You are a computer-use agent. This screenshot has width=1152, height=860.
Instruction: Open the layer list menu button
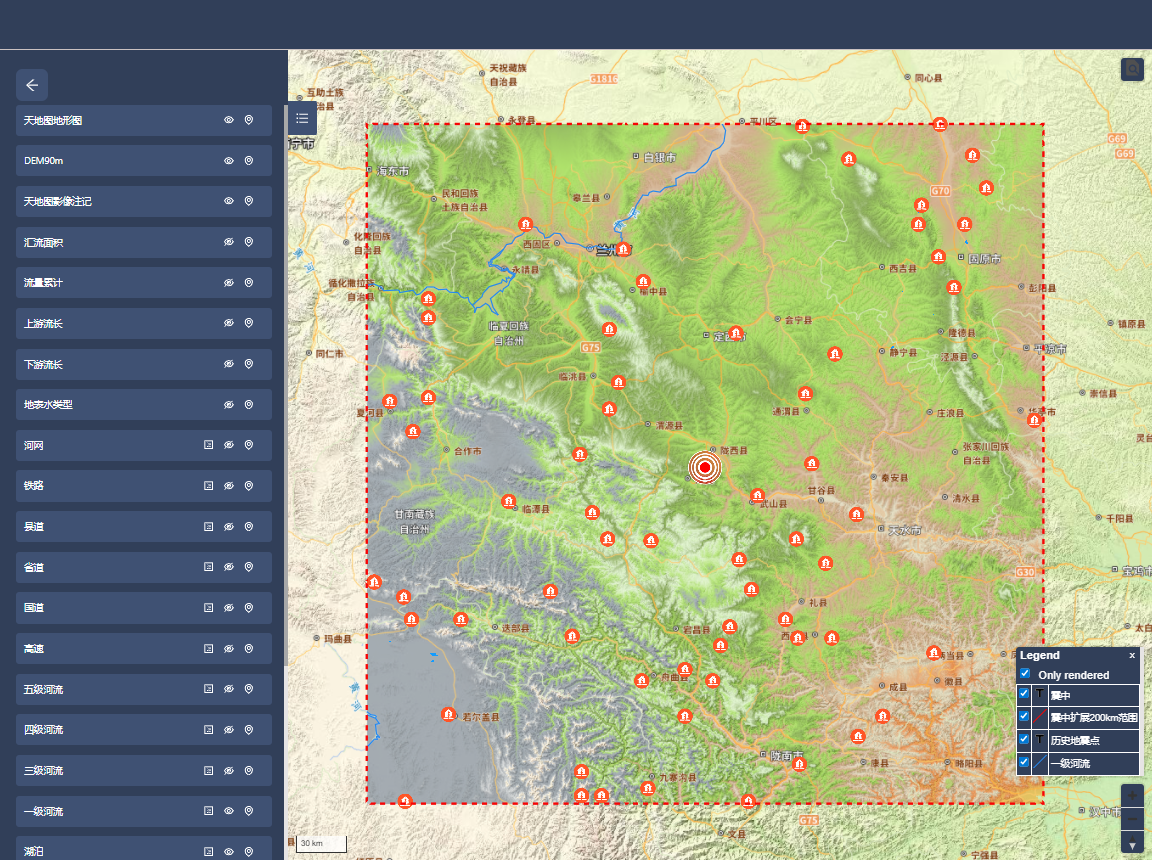302,119
